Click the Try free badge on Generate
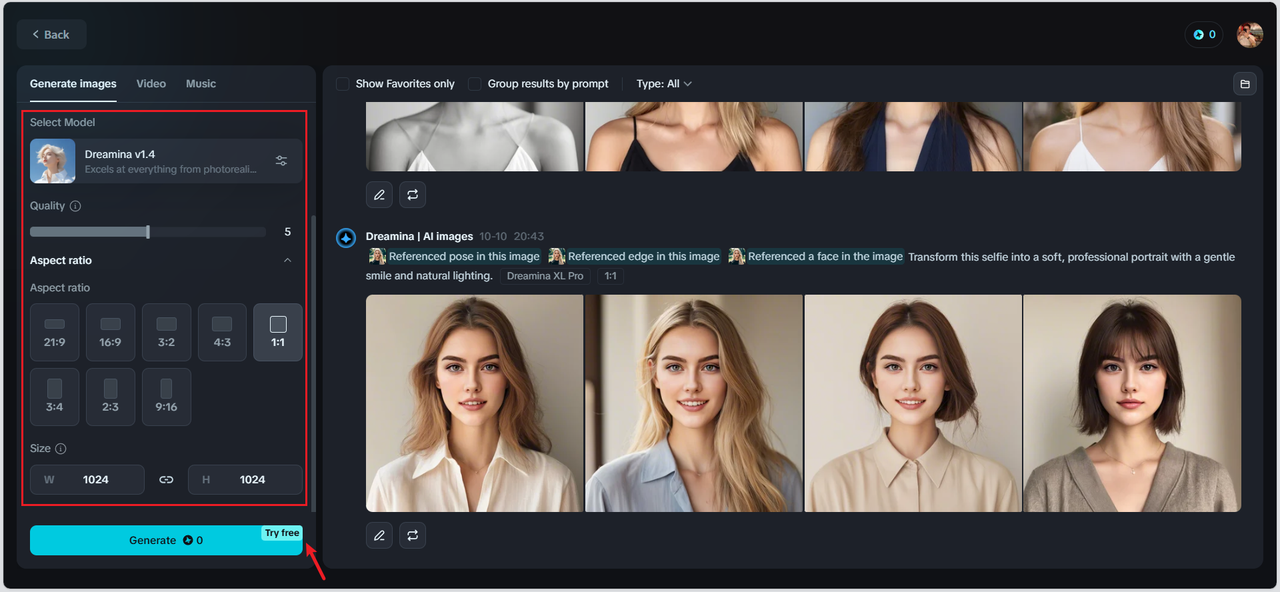Screen dimensions: 1280x592 coord(282,533)
